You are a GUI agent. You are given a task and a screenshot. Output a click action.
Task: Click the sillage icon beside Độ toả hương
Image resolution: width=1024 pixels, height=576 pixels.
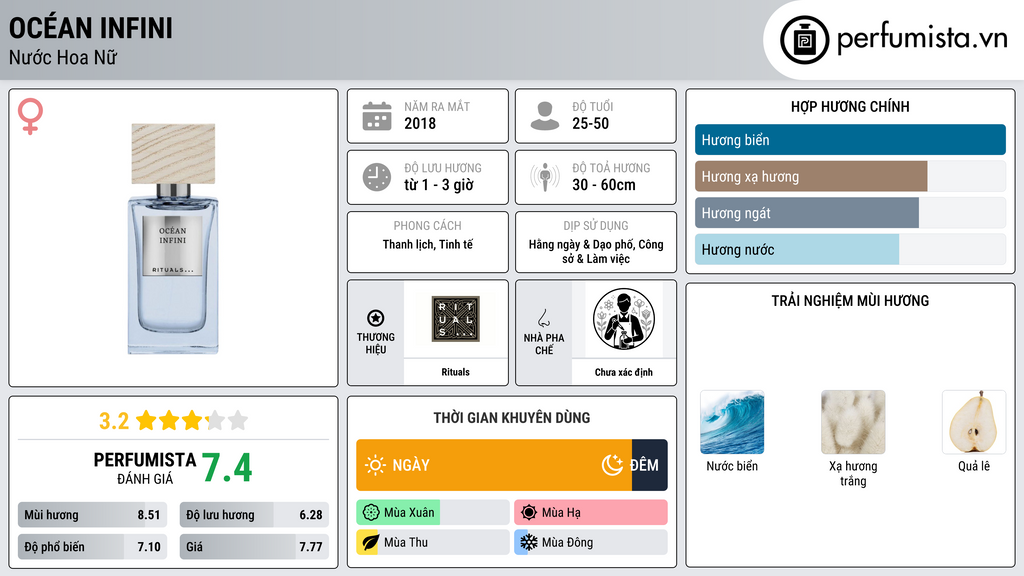click(545, 177)
